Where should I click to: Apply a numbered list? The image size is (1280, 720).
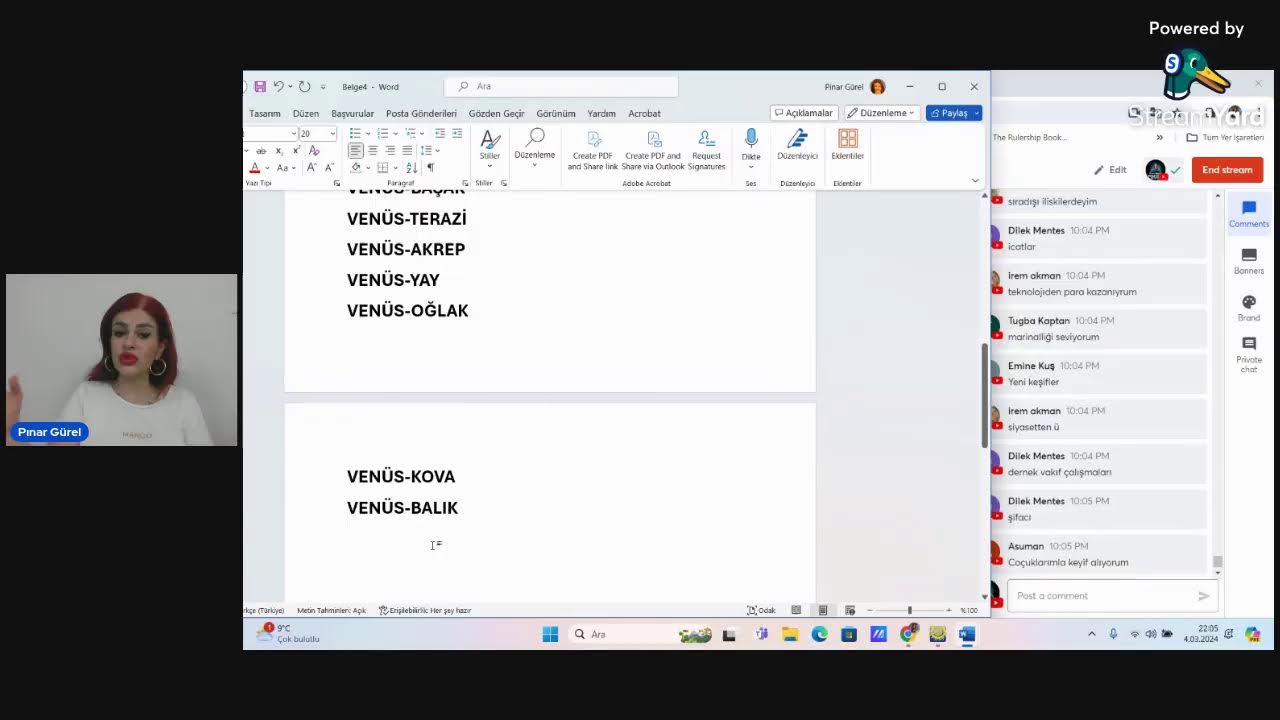click(385, 133)
